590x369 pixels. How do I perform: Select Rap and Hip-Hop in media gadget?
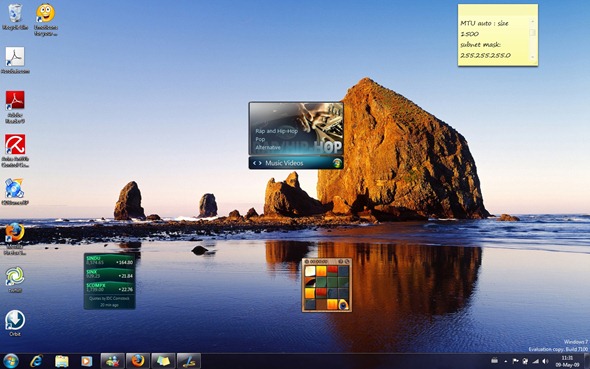(277, 131)
